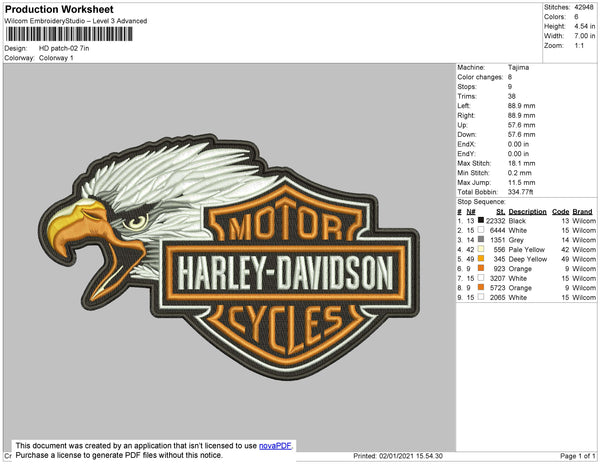Screen dimensions: 600x464
Task: Click the Harley-Davidson eagle design preview
Action: point(229,256)
